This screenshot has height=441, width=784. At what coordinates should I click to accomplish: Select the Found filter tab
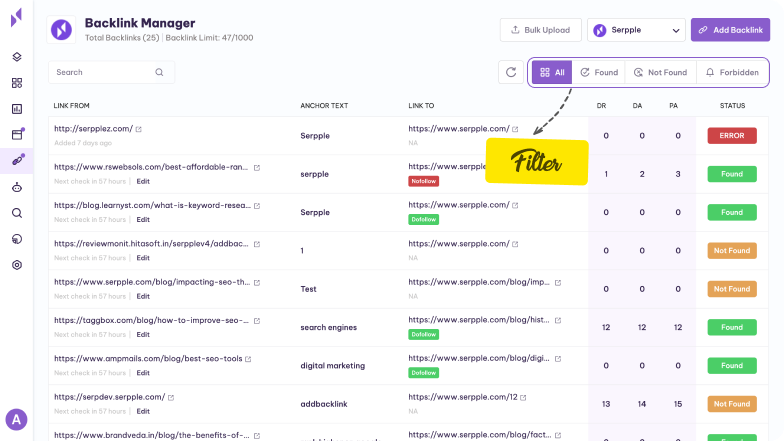click(x=599, y=72)
